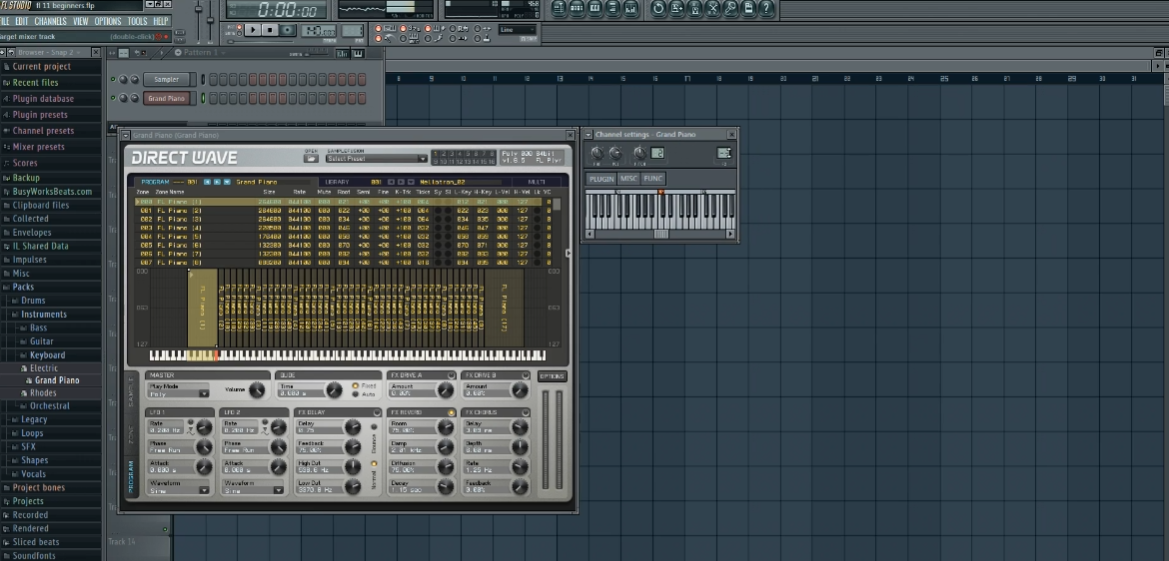The image size is (1169, 561).
Task: Enable the FX Drive B toggle
Action: (x=526, y=375)
